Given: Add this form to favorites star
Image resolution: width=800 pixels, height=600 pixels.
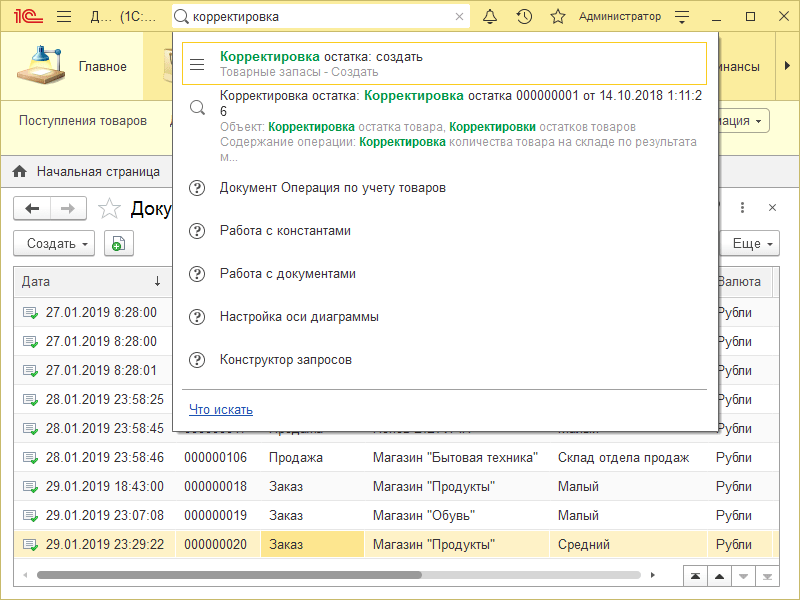Looking at the screenshot, I should click(109, 208).
